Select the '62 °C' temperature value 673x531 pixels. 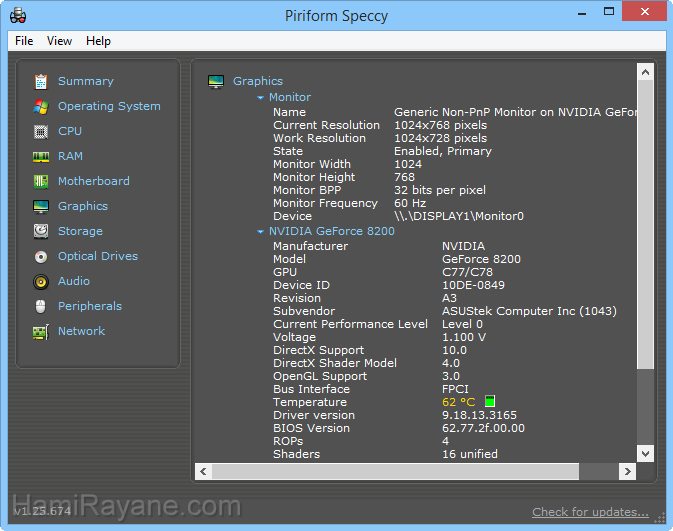click(458, 402)
